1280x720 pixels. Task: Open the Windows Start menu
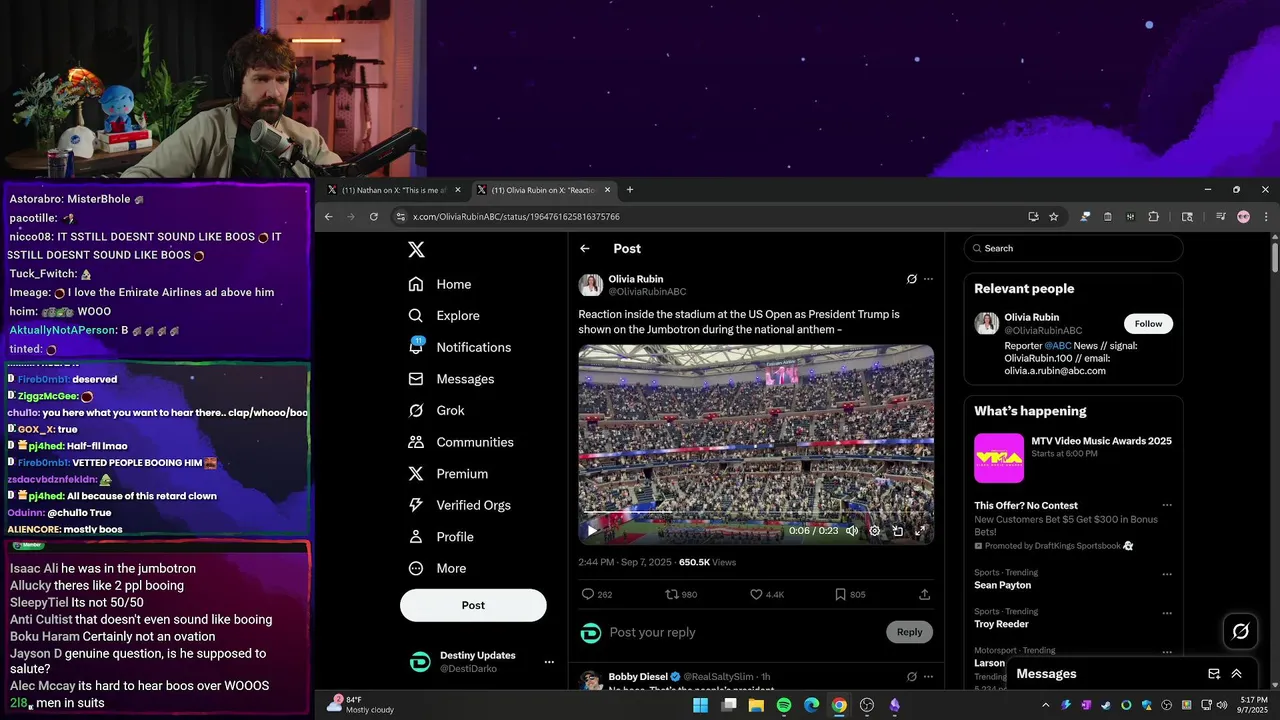tap(701, 705)
